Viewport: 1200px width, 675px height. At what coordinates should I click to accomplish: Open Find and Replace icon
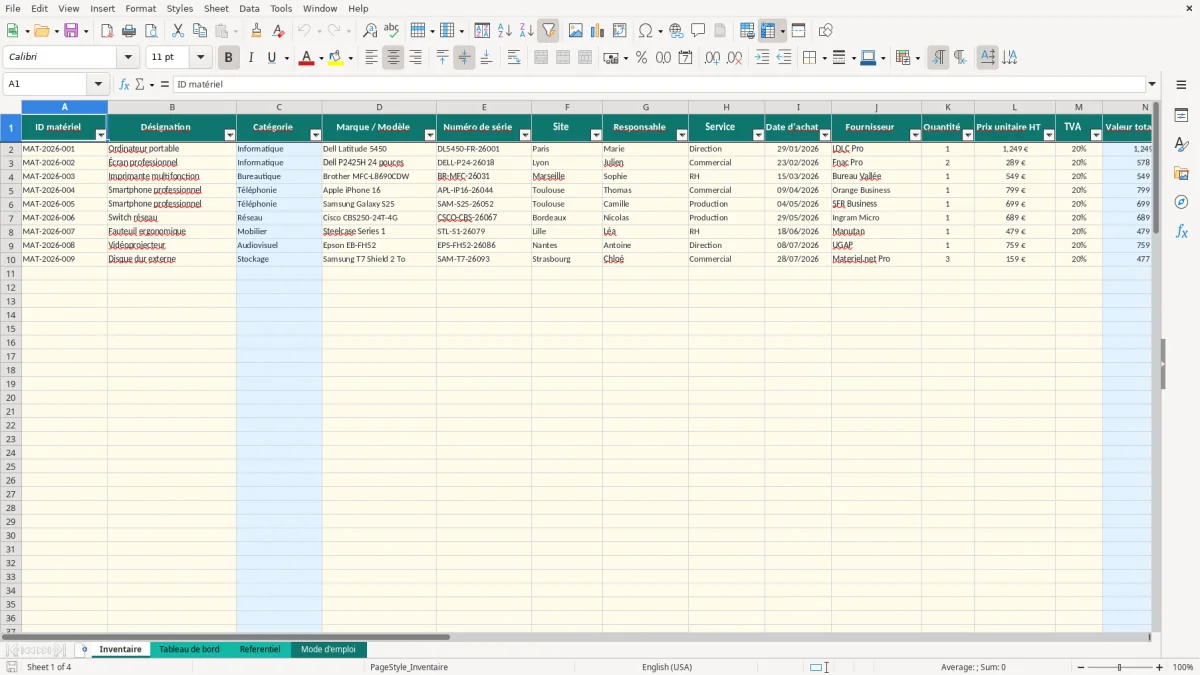point(370,31)
